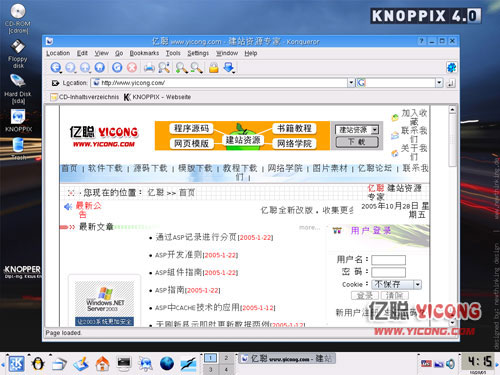
Task: Launch Konsole terminal panel icon
Action: (124, 363)
